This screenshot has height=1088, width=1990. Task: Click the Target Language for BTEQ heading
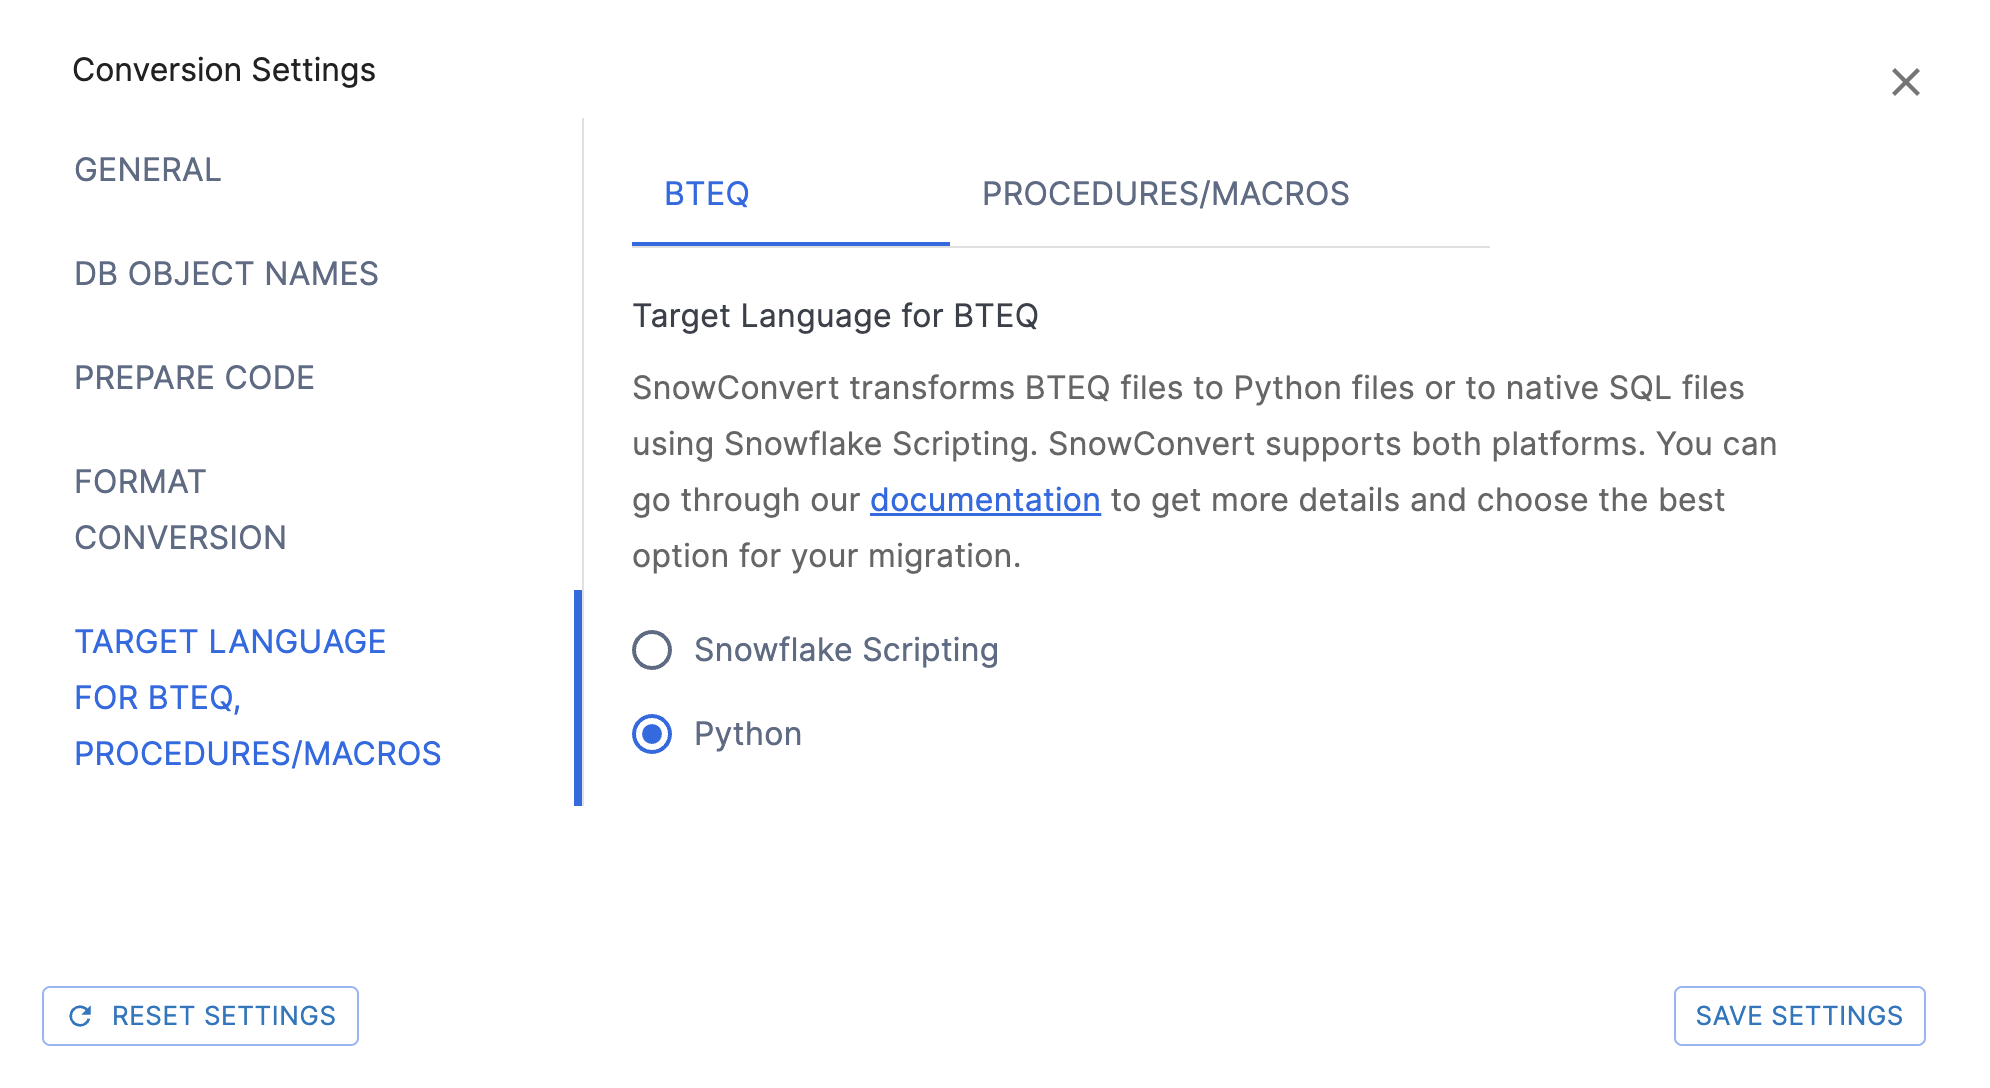(835, 316)
